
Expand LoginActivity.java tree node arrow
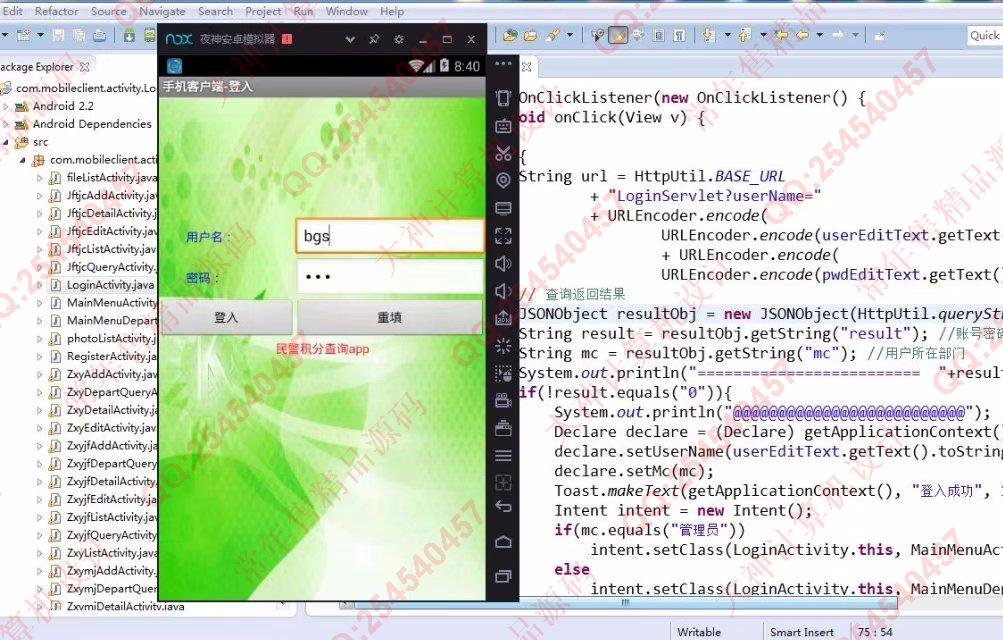point(40,285)
